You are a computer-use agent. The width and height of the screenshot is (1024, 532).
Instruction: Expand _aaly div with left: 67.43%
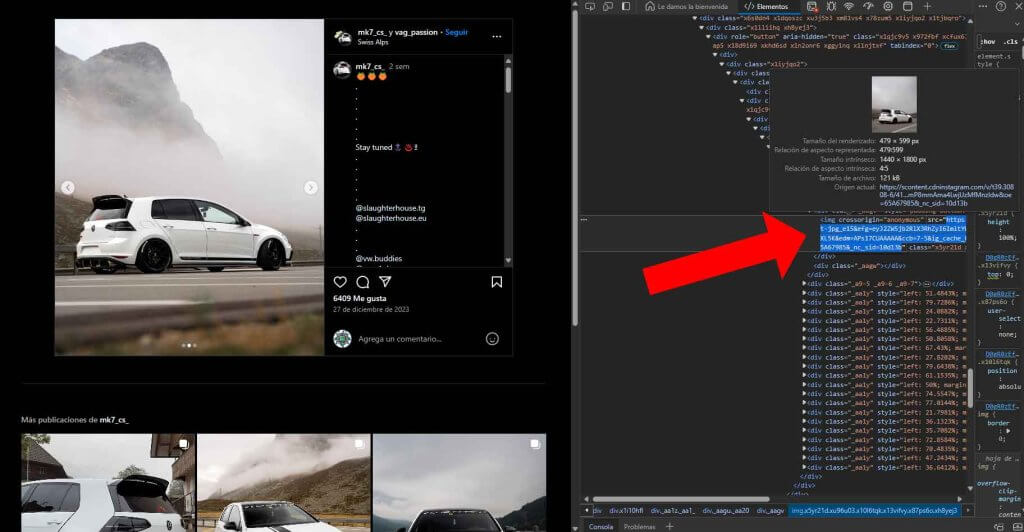point(804,348)
